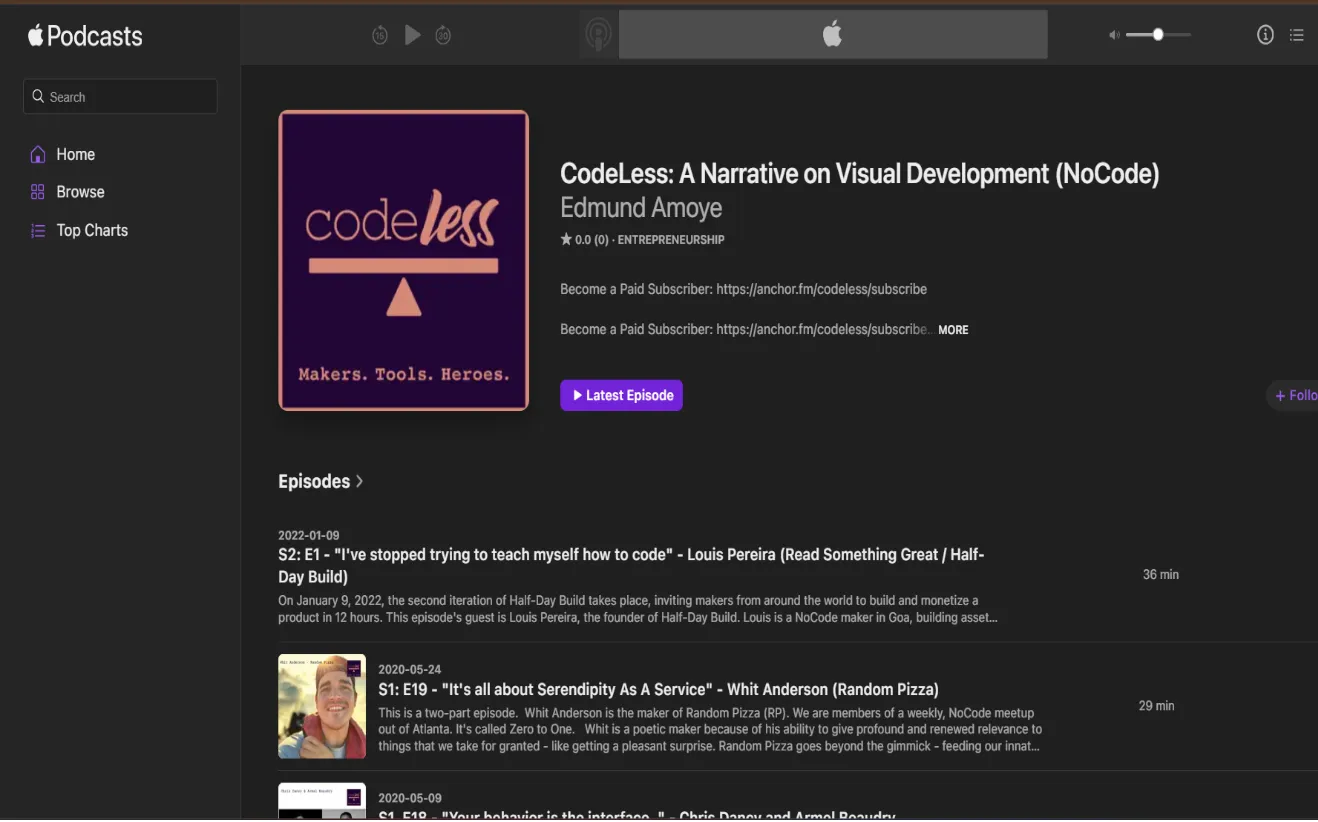Image resolution: width=1318 pixels, height=822 pixels.
Task: Click the podcast artwork icon in the player
Action: pos(598,35)
